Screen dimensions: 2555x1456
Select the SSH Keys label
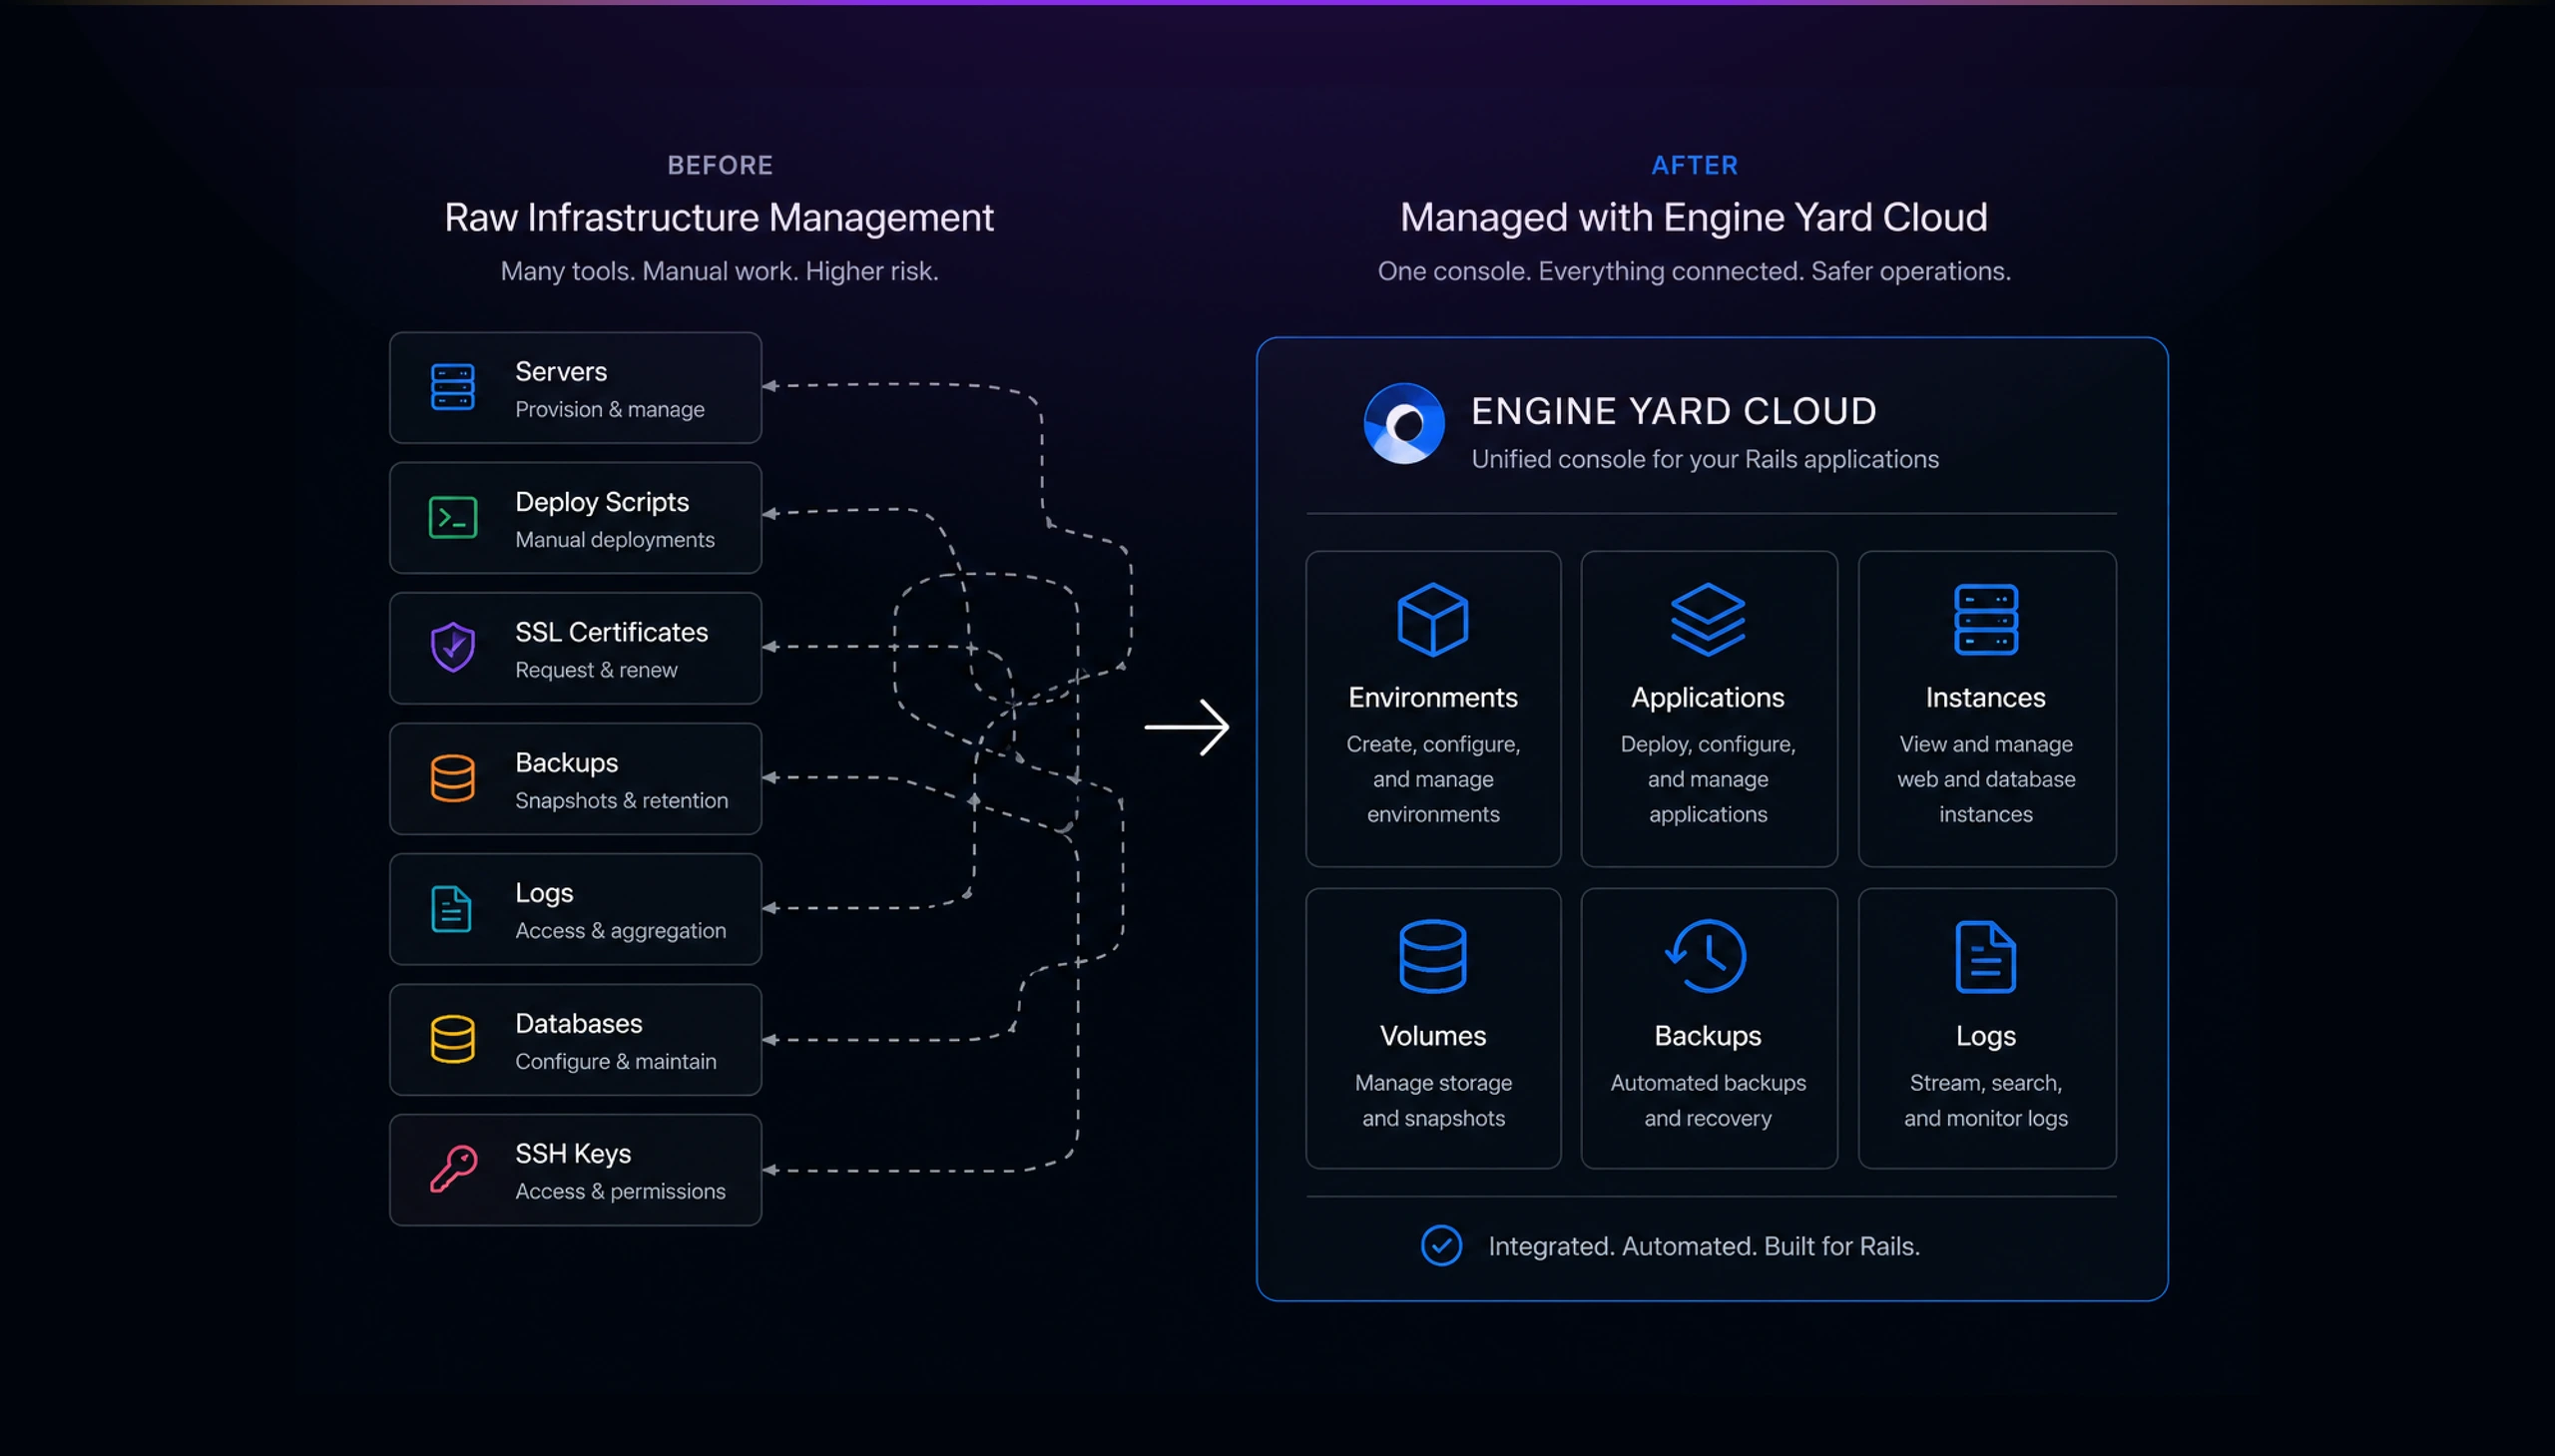click(x=573, y=1153)
